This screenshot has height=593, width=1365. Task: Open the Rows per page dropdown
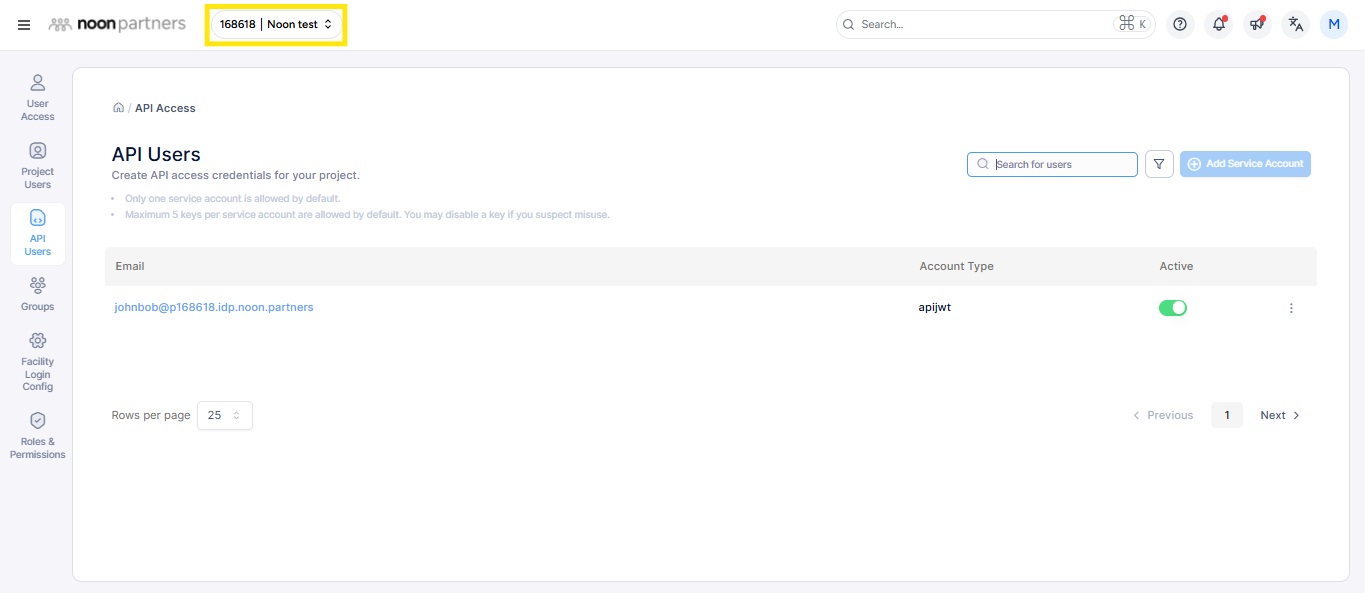click(x=225, y=415)
